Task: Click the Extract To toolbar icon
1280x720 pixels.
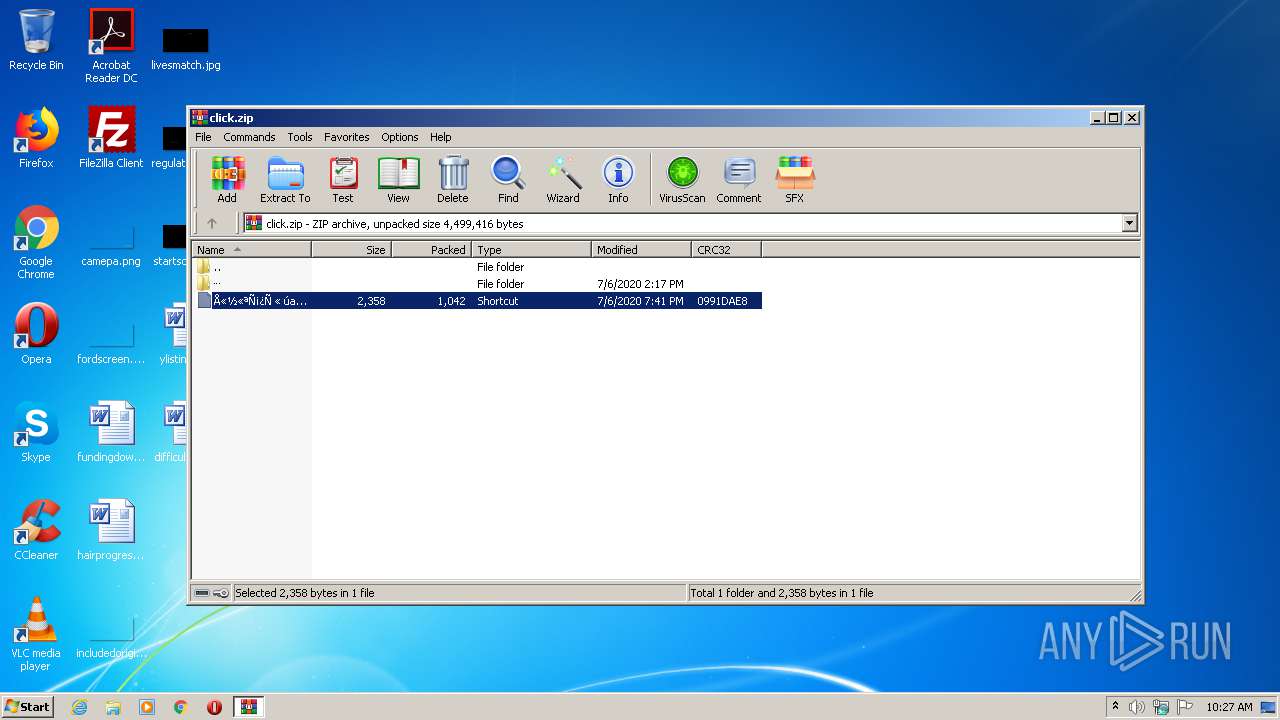Action: [285, 180]
